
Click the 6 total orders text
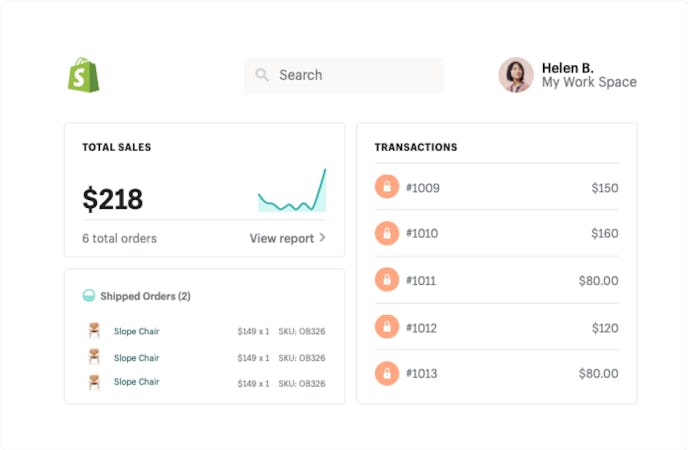pyautogui.click(x=119, y=238)
